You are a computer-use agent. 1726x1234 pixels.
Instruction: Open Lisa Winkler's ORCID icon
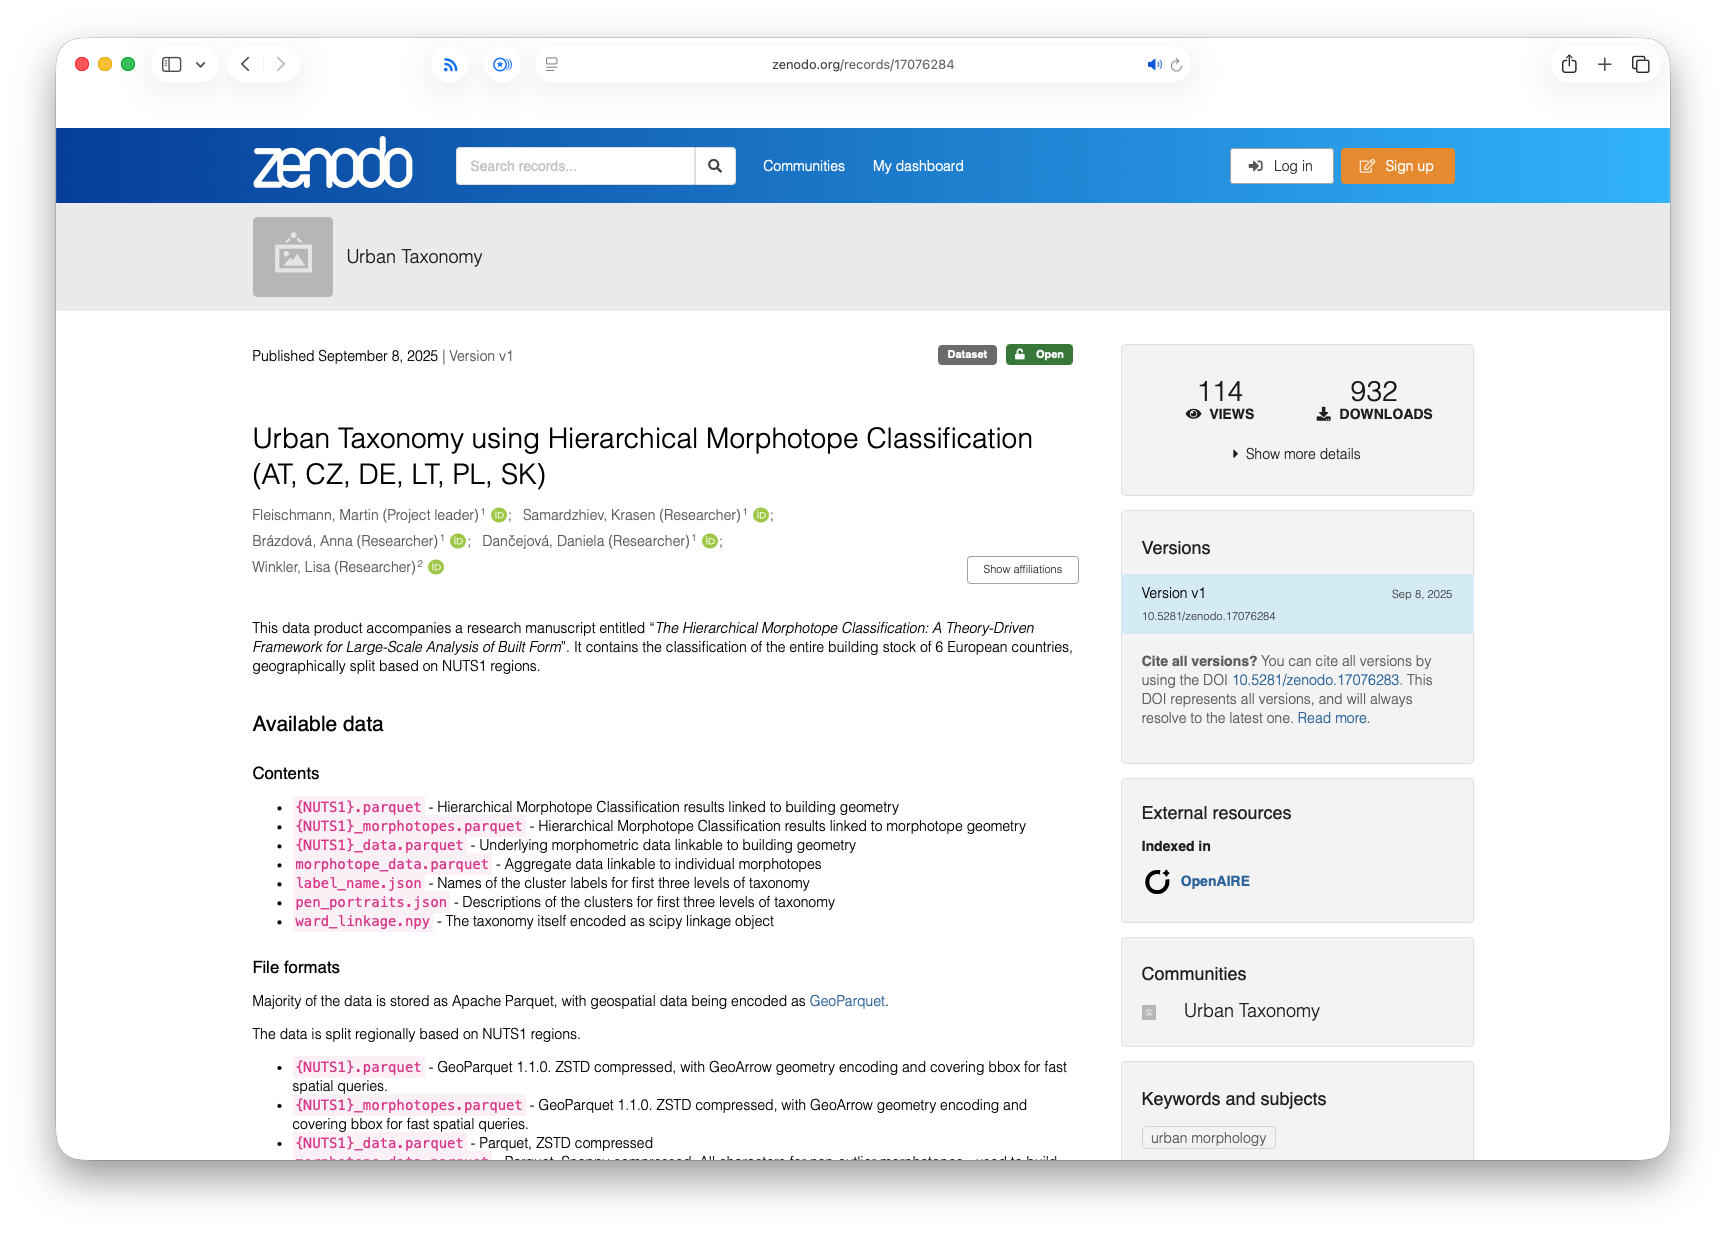pyautogui.click(x=436, y=567)
